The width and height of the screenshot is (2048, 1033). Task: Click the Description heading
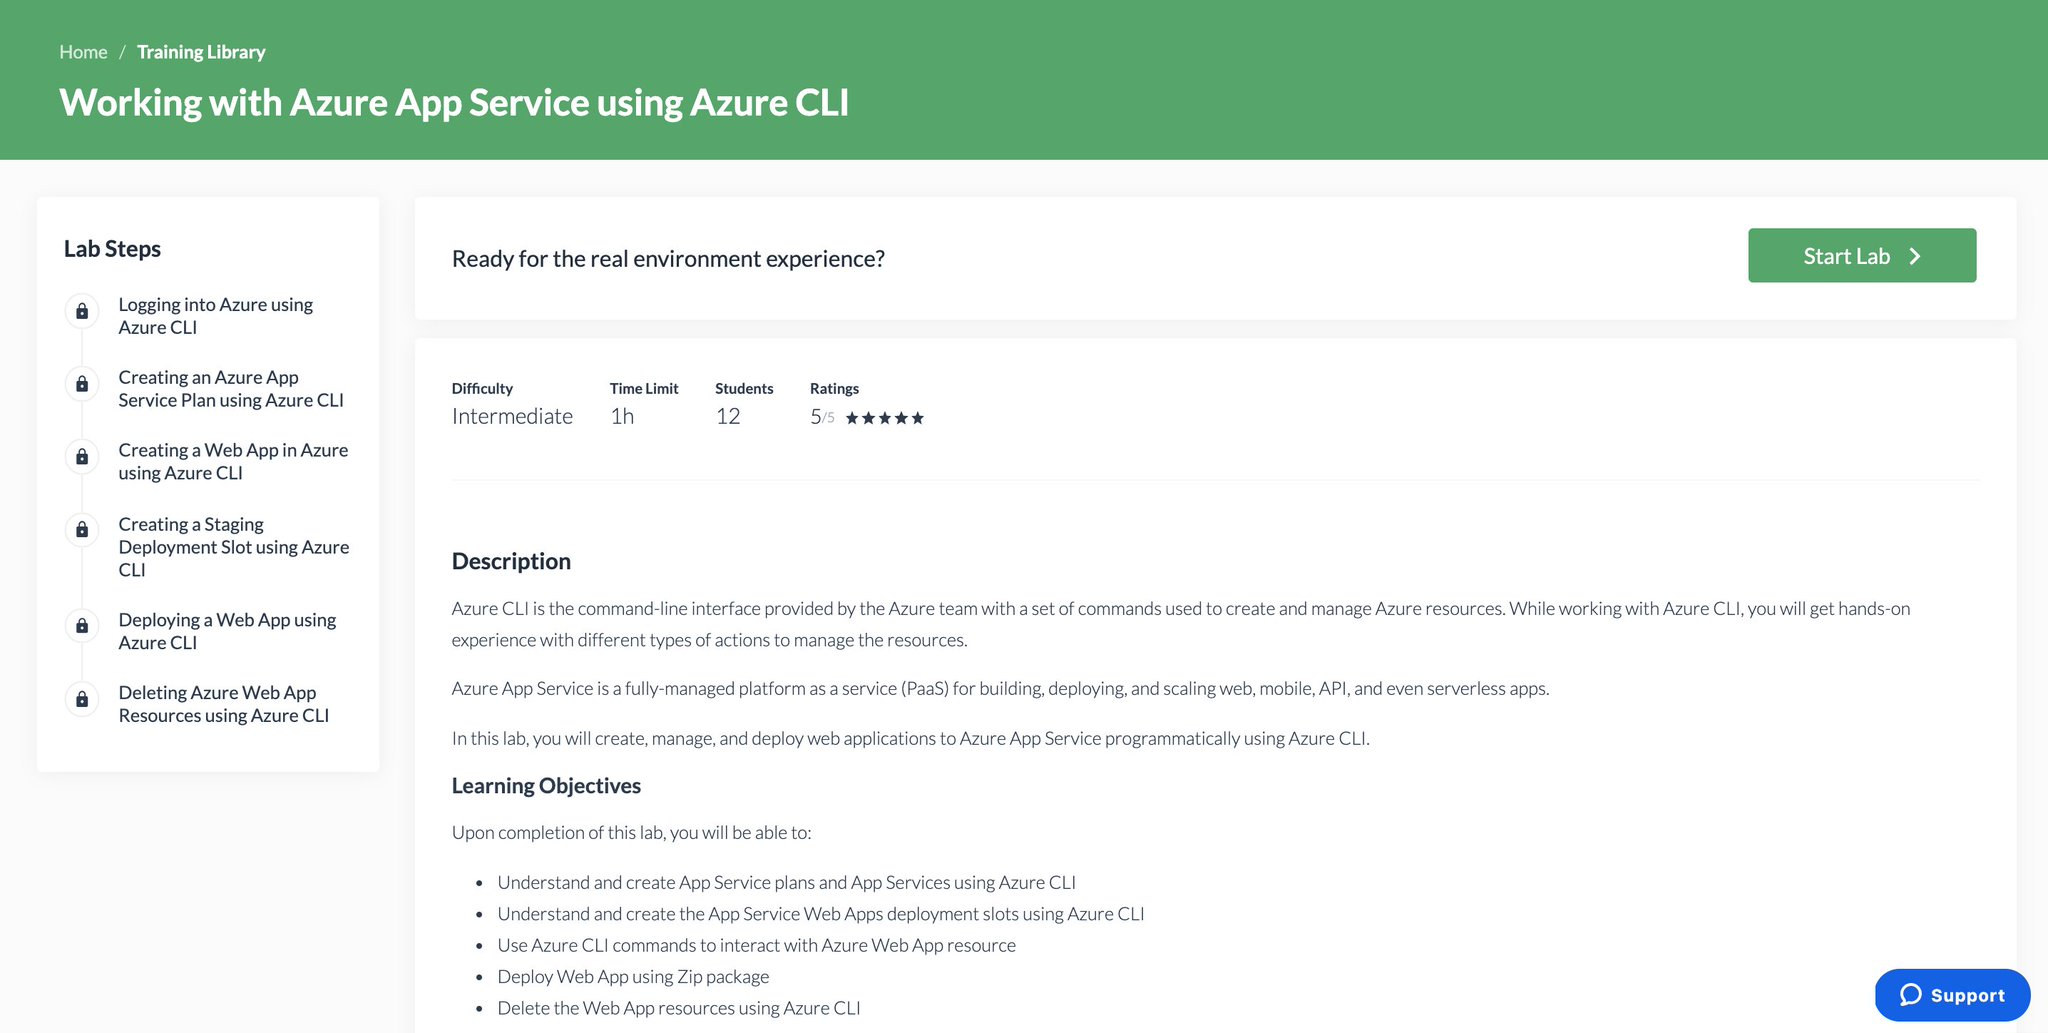point(511,561)
